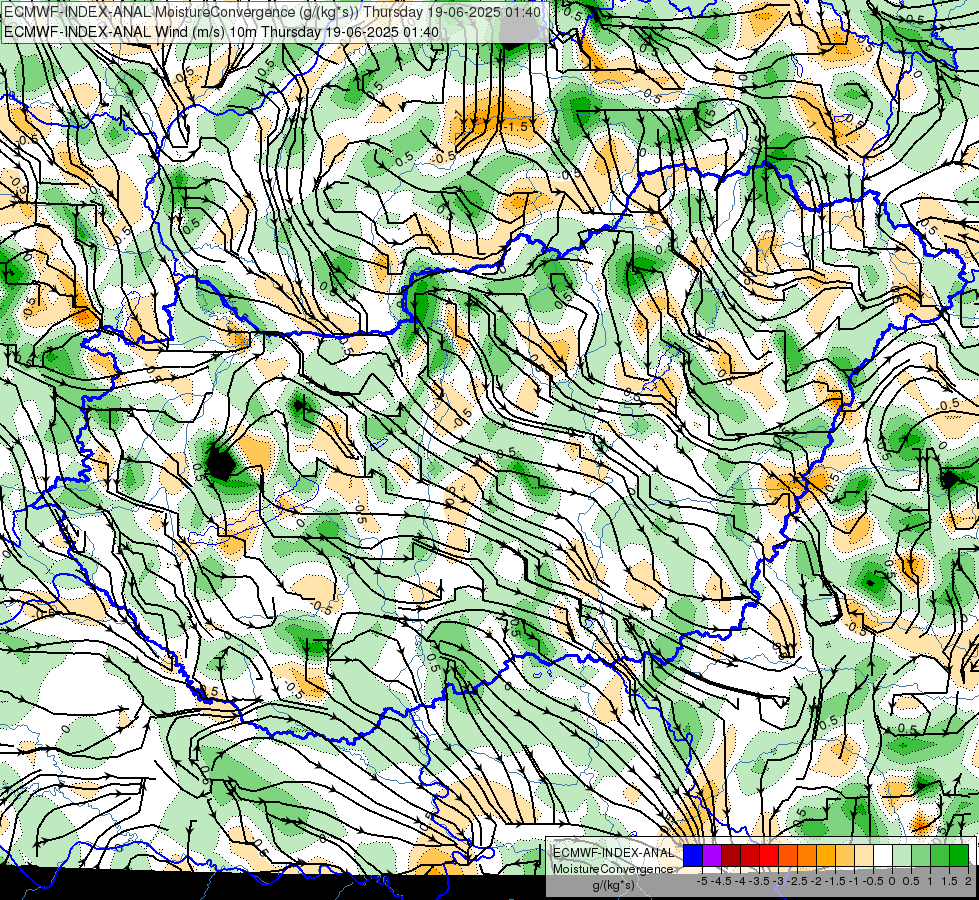This screenshot has width=979, height=900.
Task: Click the -3.5 tick label on the legend
Action: [759, 881]
